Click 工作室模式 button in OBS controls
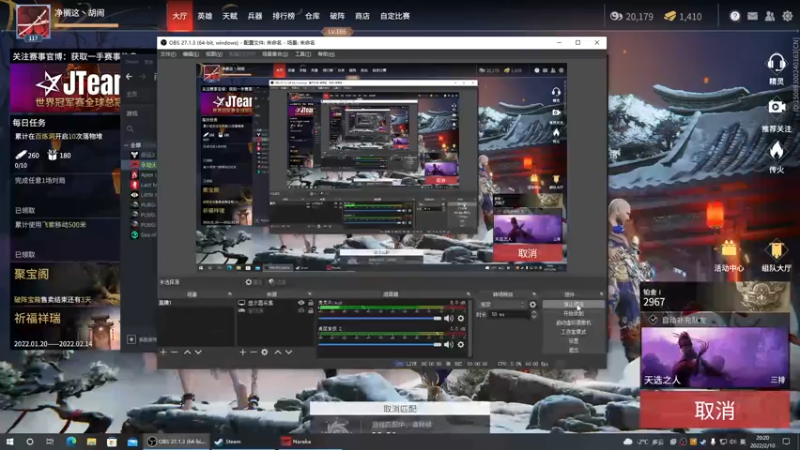The width and height of the screenshot is (800, 450). click(573, 332)
